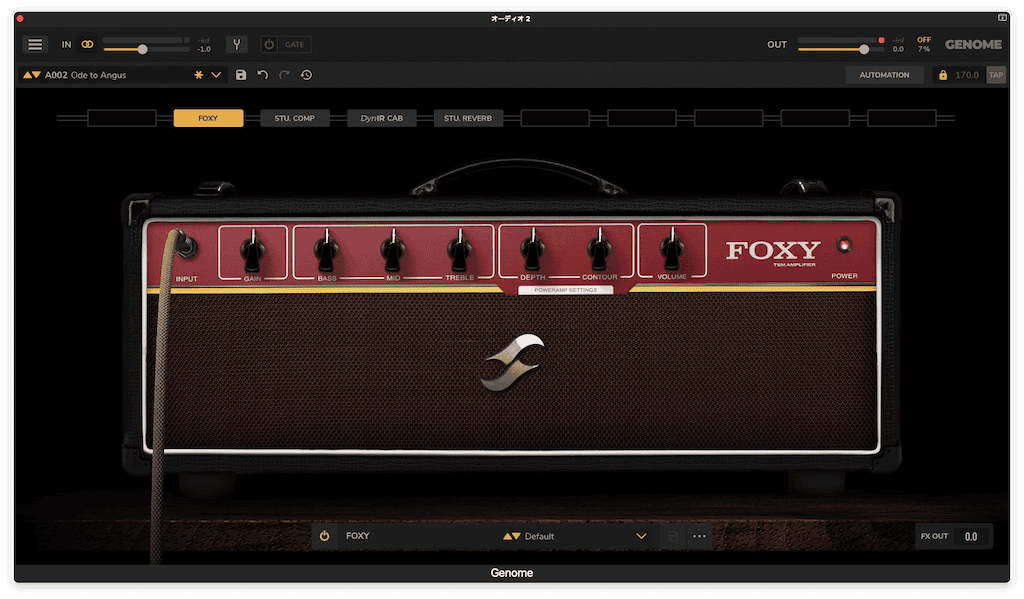The image size is (1024, 599).
Task: Click the last empty slot in the chain
Action: 902,118
